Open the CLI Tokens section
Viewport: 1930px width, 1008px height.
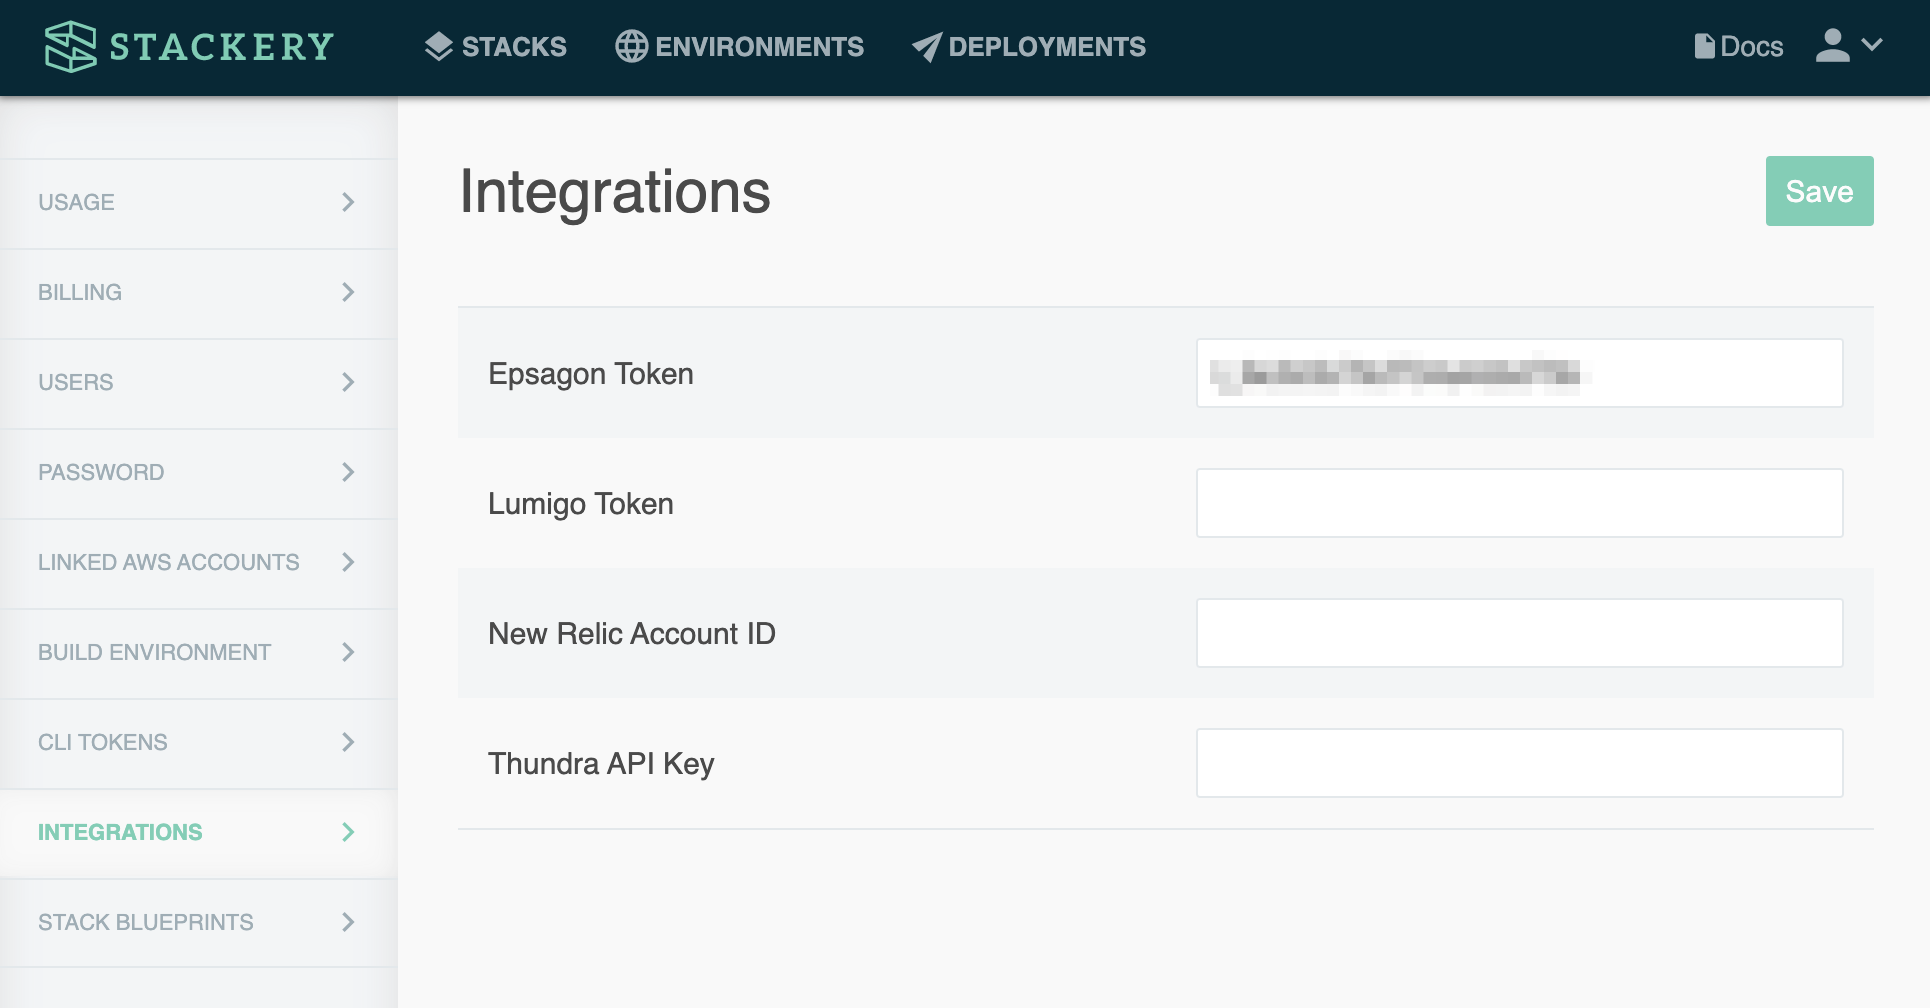click(x=198, y=743)
